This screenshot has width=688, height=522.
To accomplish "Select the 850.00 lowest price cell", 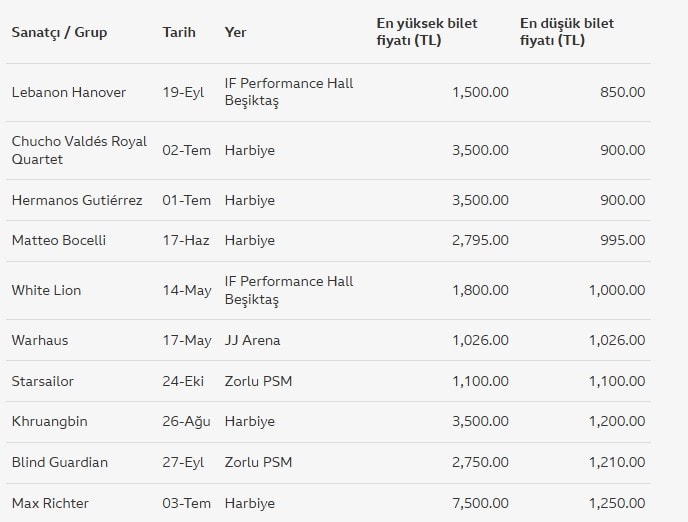I will [x=622, y=92].
